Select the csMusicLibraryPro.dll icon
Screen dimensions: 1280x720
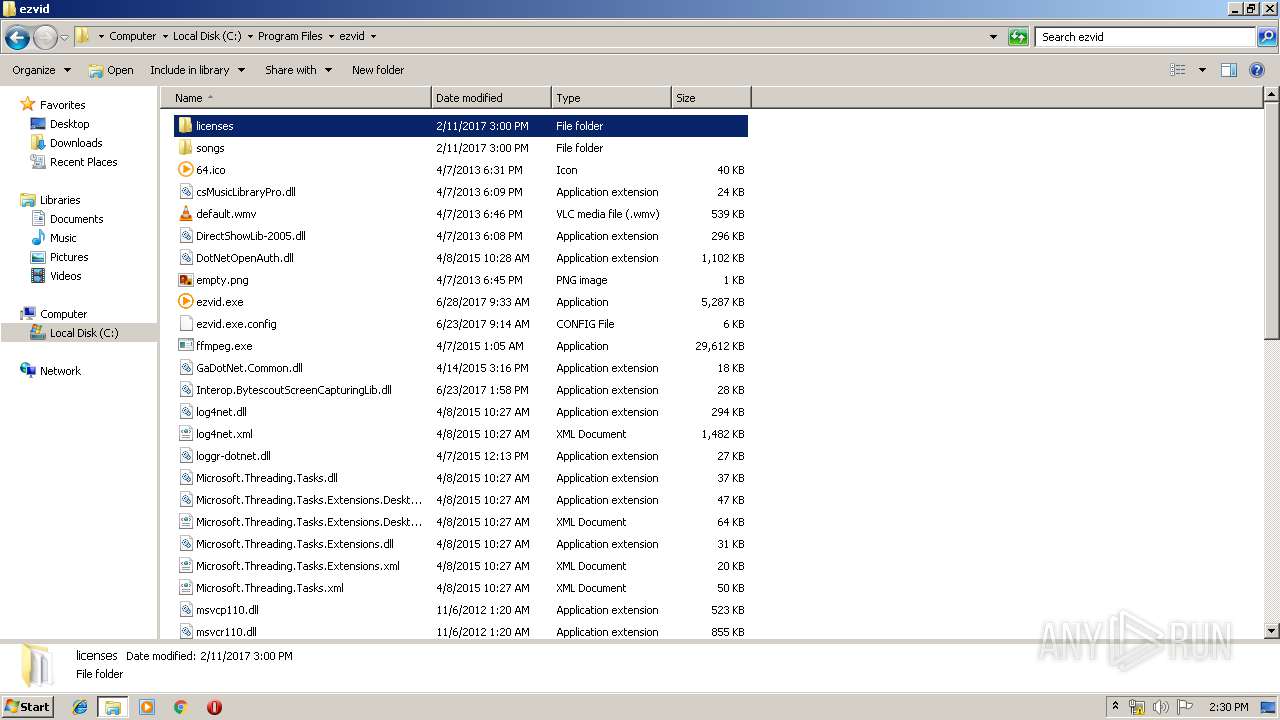(185, 192)
